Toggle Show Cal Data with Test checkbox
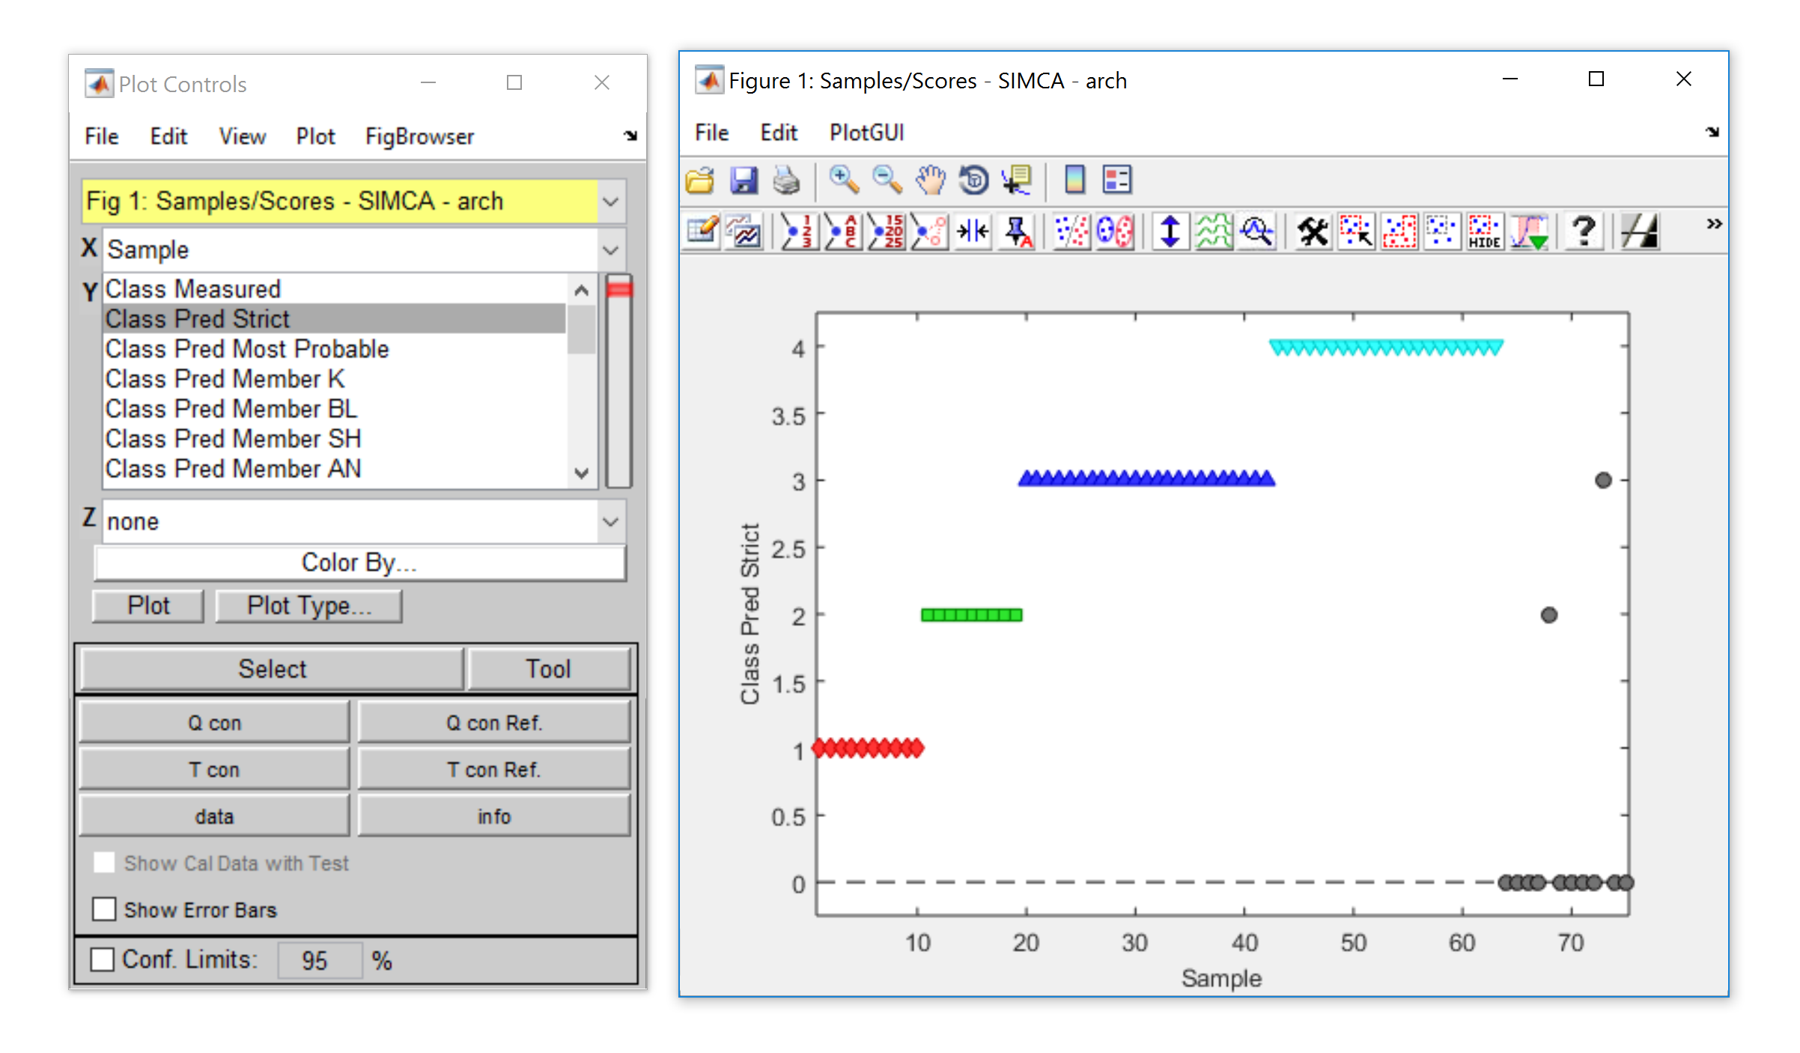 104,862
